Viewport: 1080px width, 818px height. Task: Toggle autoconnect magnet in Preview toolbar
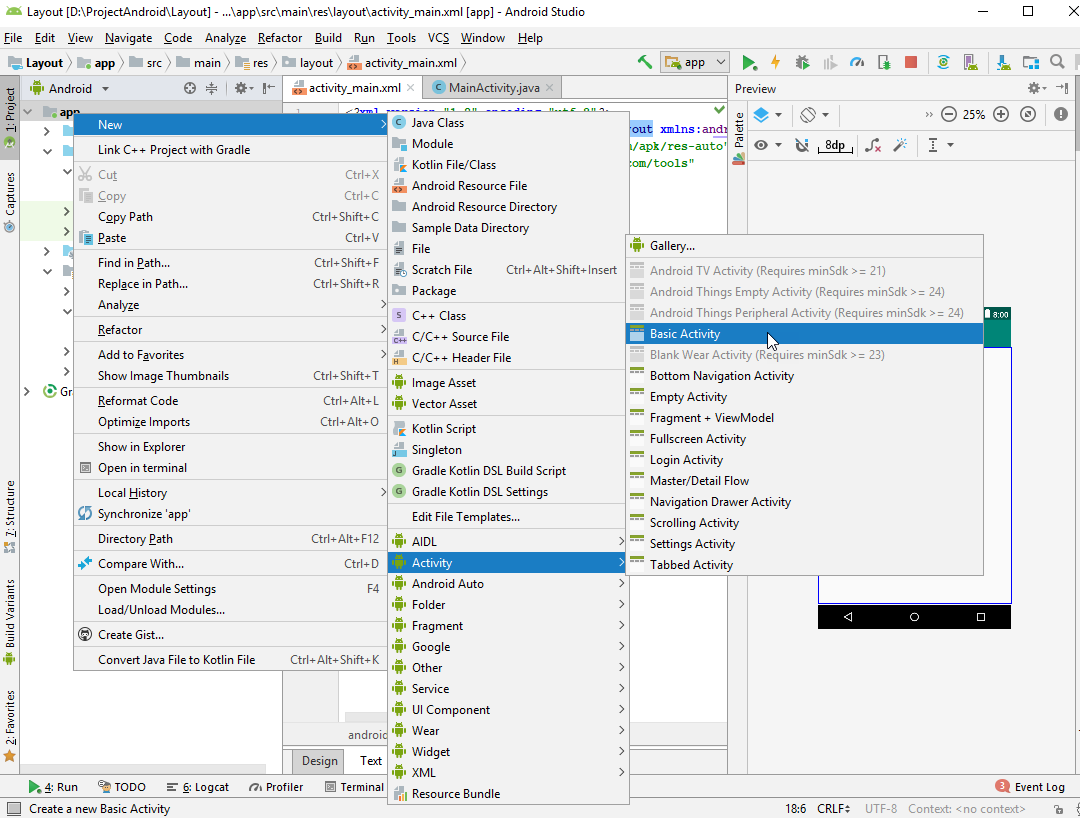pyautogui.click(x=802, y=145)
